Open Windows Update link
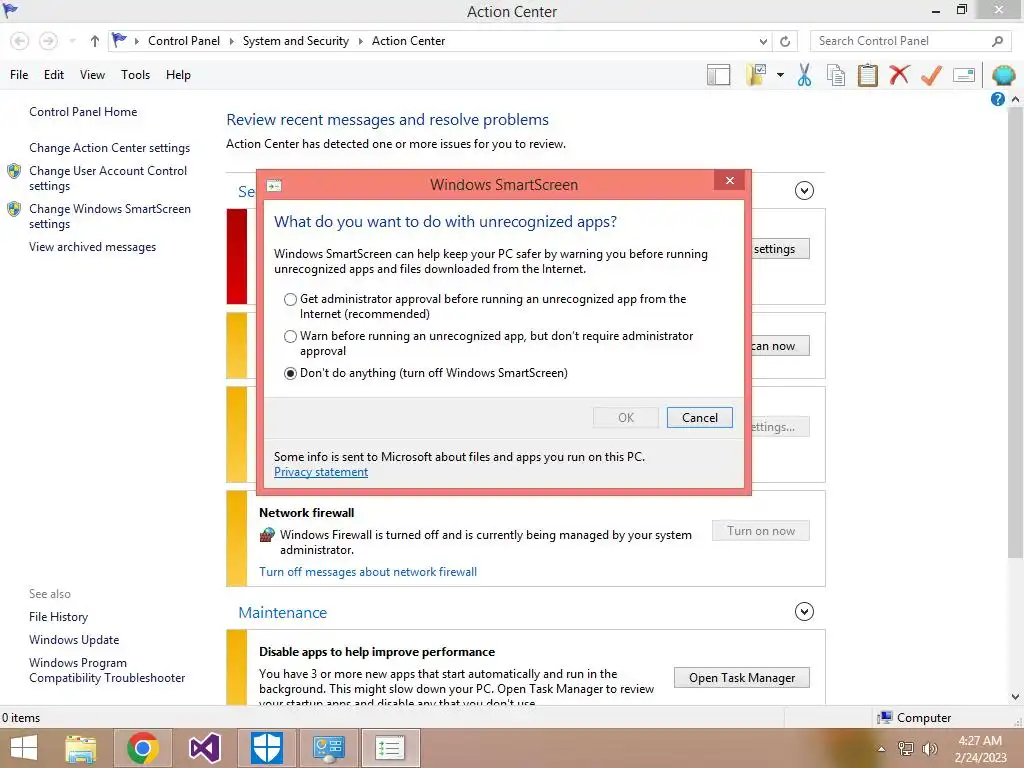This screenshot has height=768, width=1024. (74, 640)
